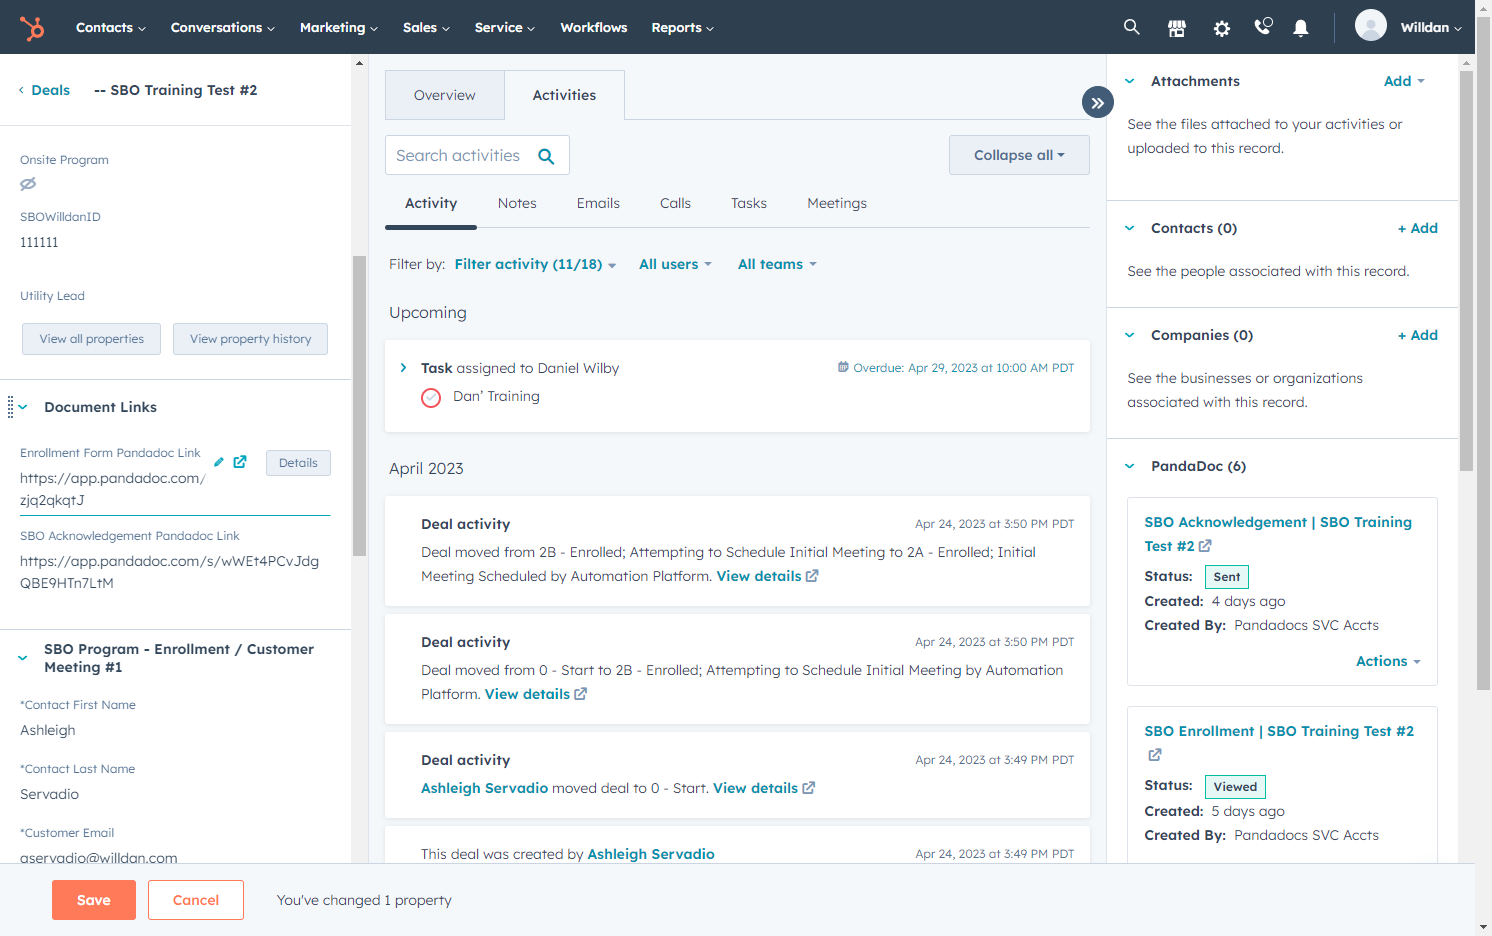Collapse the Document Links section
This screenshot has width=1492, height=936.
click(x=23, y=407)
